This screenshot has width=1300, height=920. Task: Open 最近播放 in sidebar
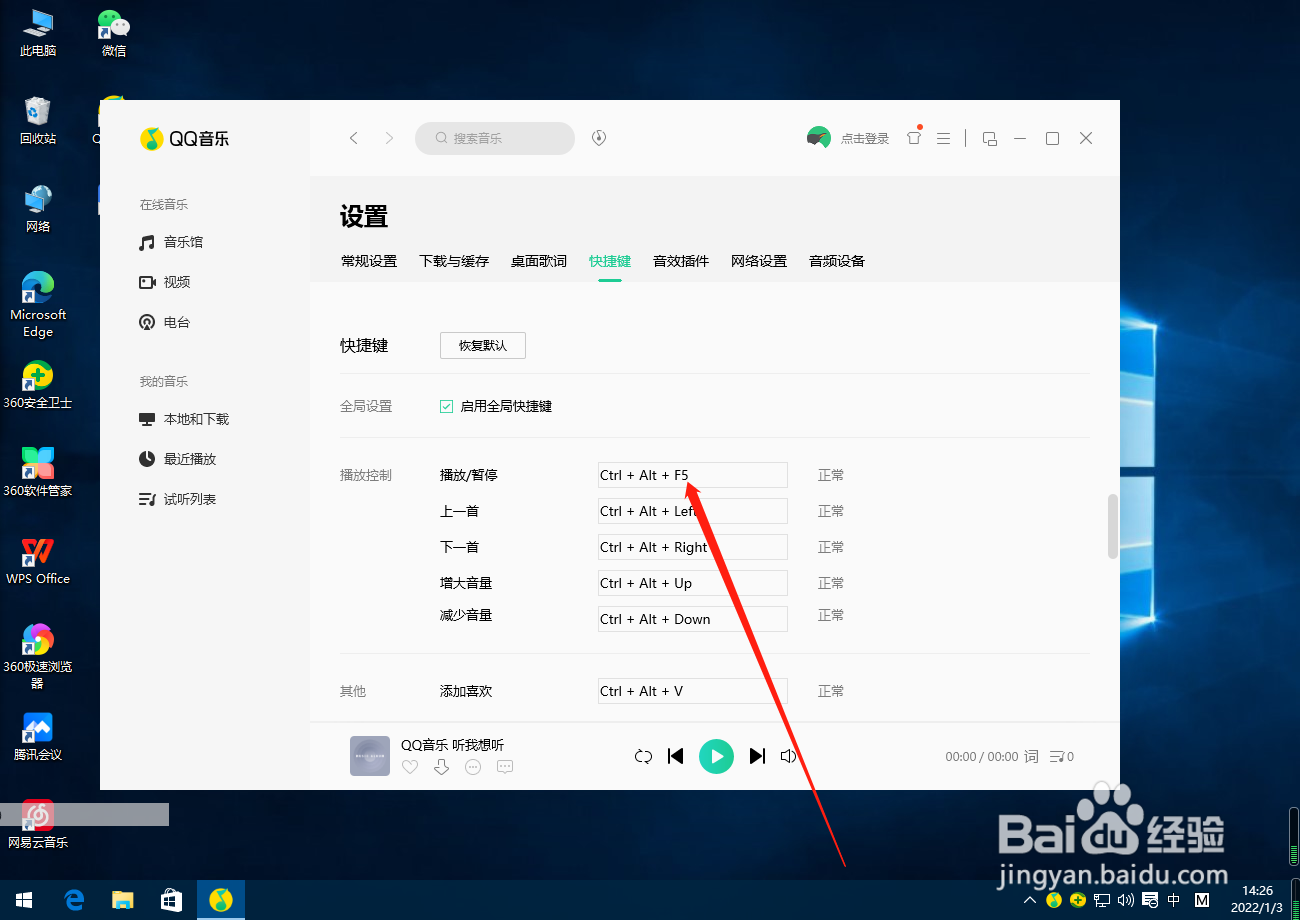click(177, 459)
